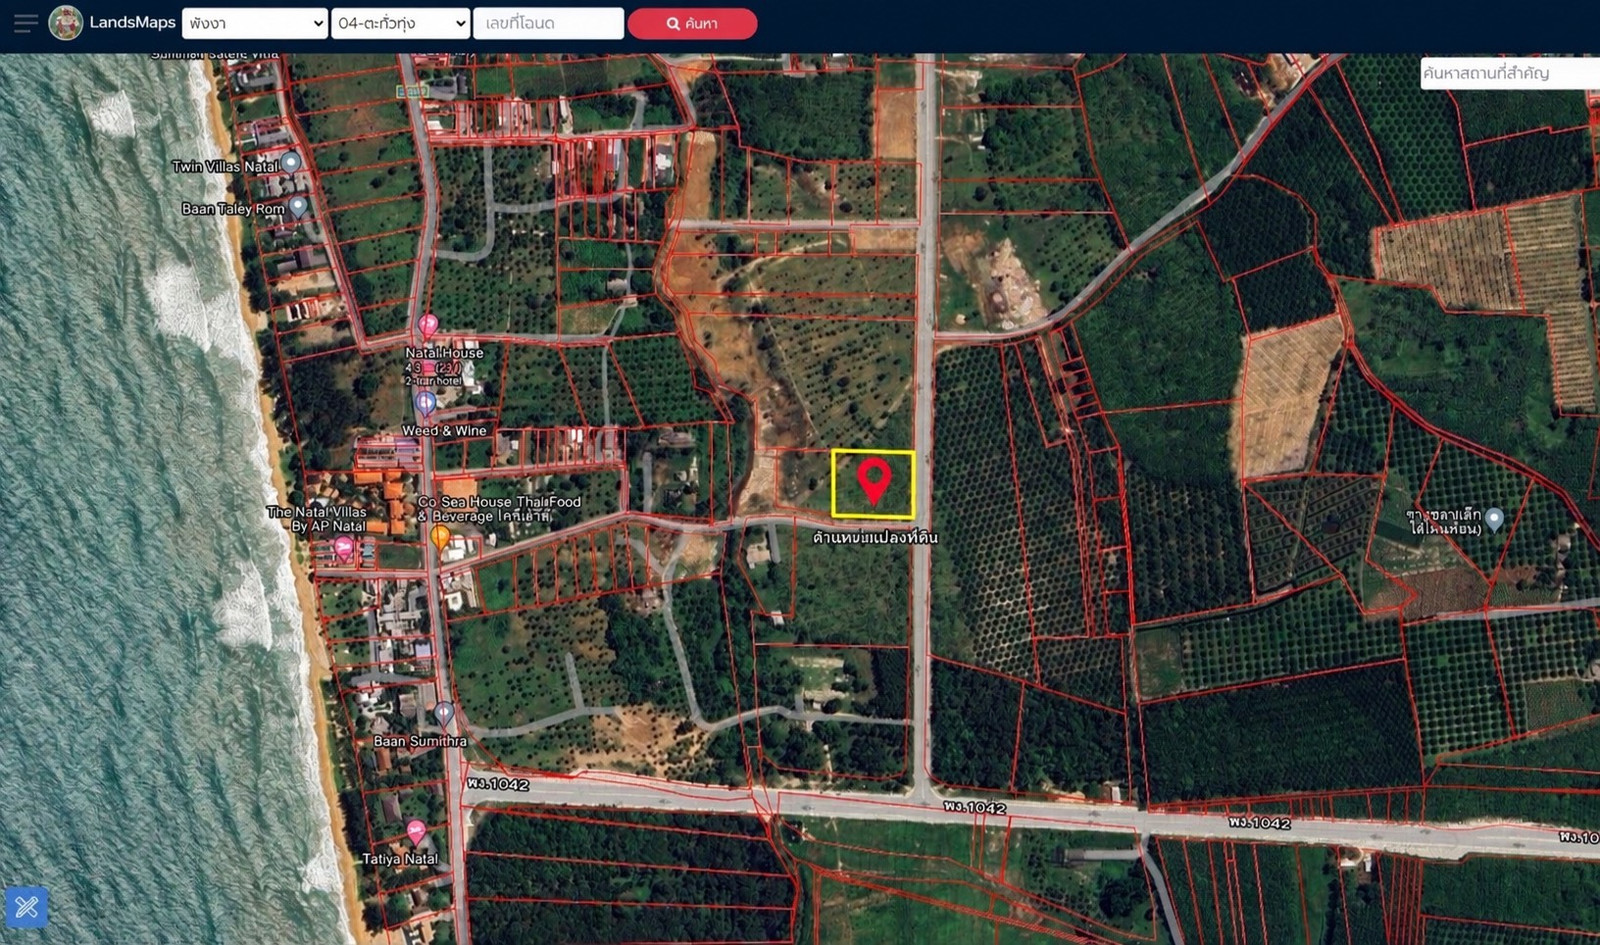Click the Natai House label text
The height and width of the screenshot is (945, 1600).
tap(444, 353)
